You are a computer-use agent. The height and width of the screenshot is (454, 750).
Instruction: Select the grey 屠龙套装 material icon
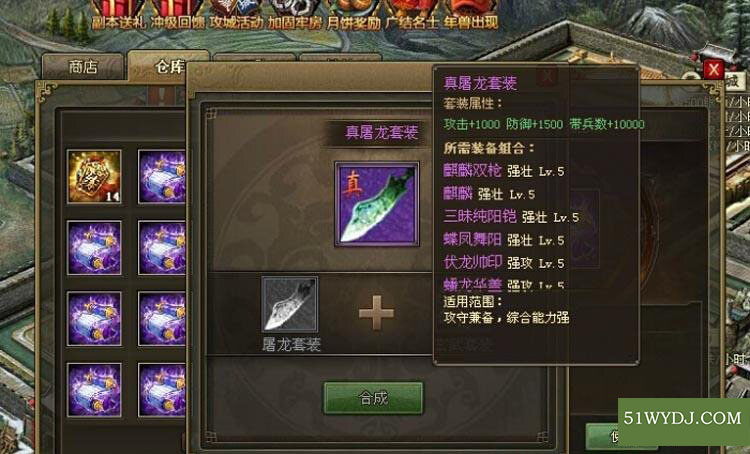[x=289, y=304]
